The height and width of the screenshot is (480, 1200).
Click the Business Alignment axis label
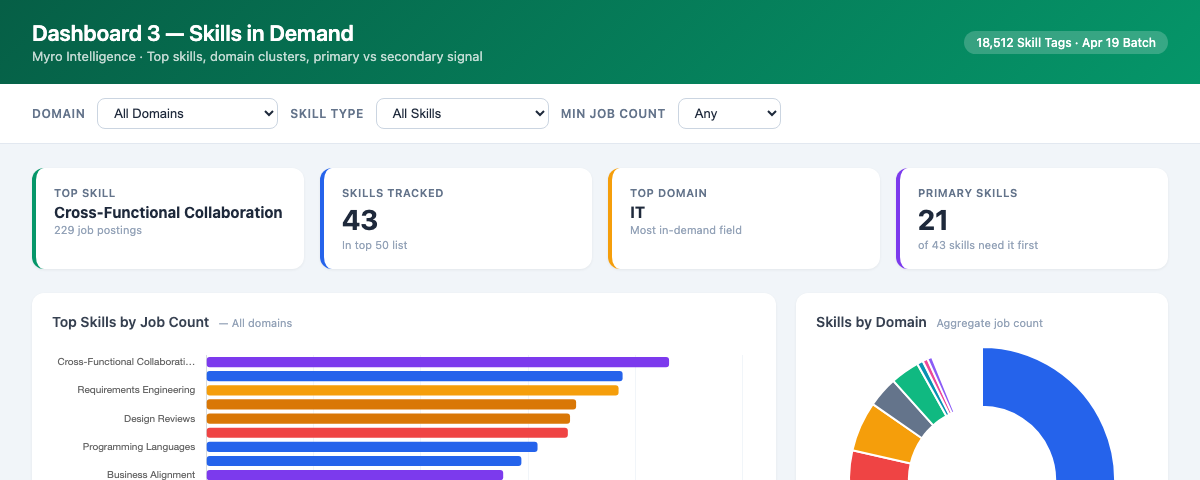point(151,475)
